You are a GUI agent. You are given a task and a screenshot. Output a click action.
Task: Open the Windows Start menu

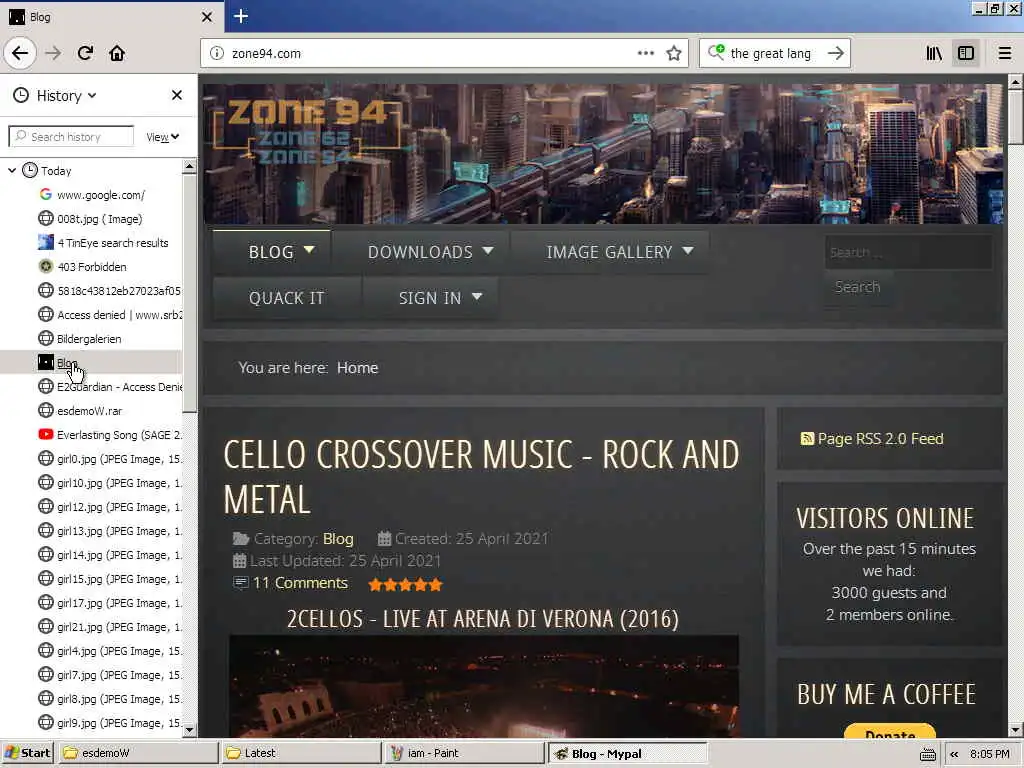27,753
